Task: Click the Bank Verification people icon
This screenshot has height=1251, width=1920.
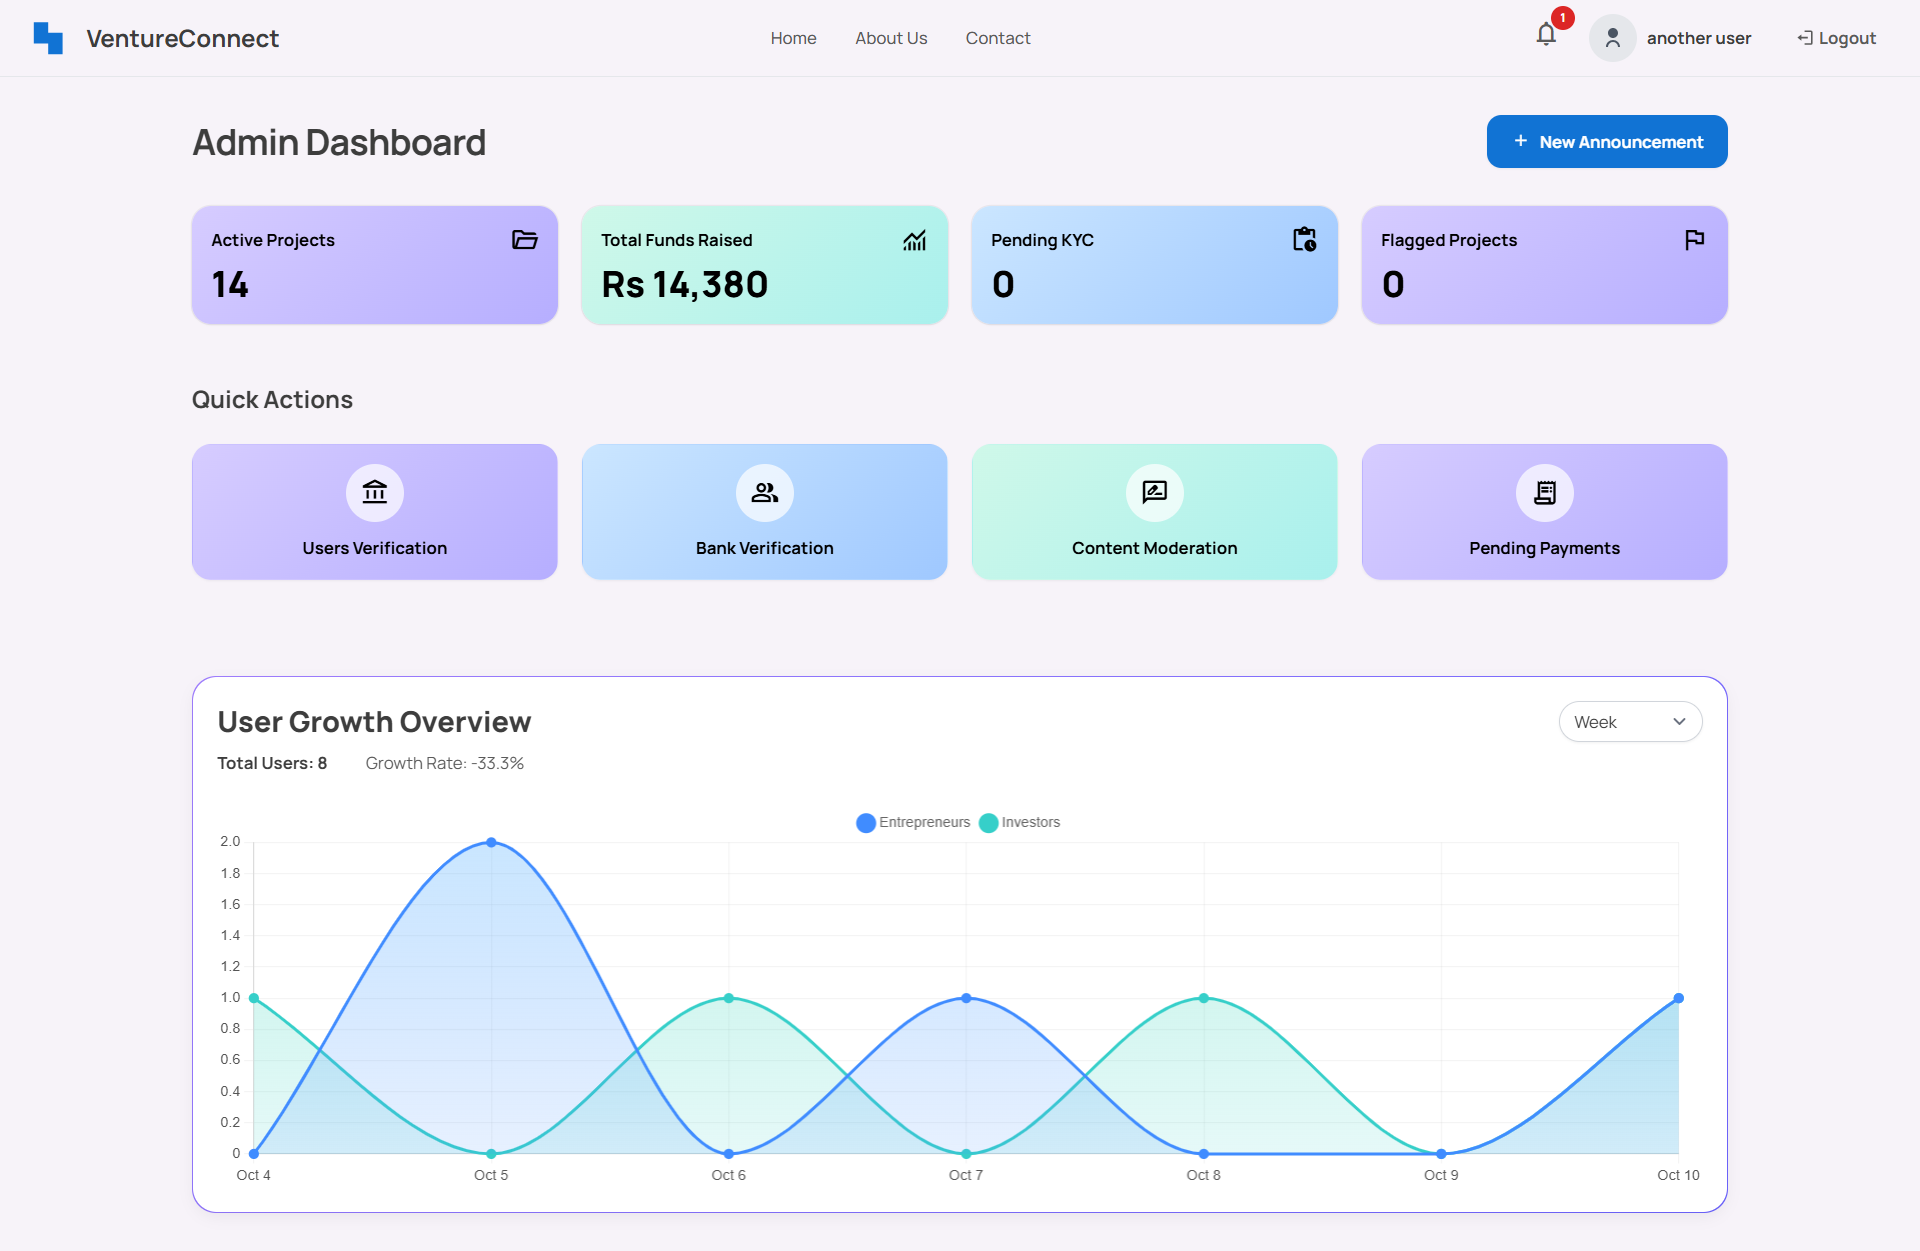Action: (x=765, y=492)
